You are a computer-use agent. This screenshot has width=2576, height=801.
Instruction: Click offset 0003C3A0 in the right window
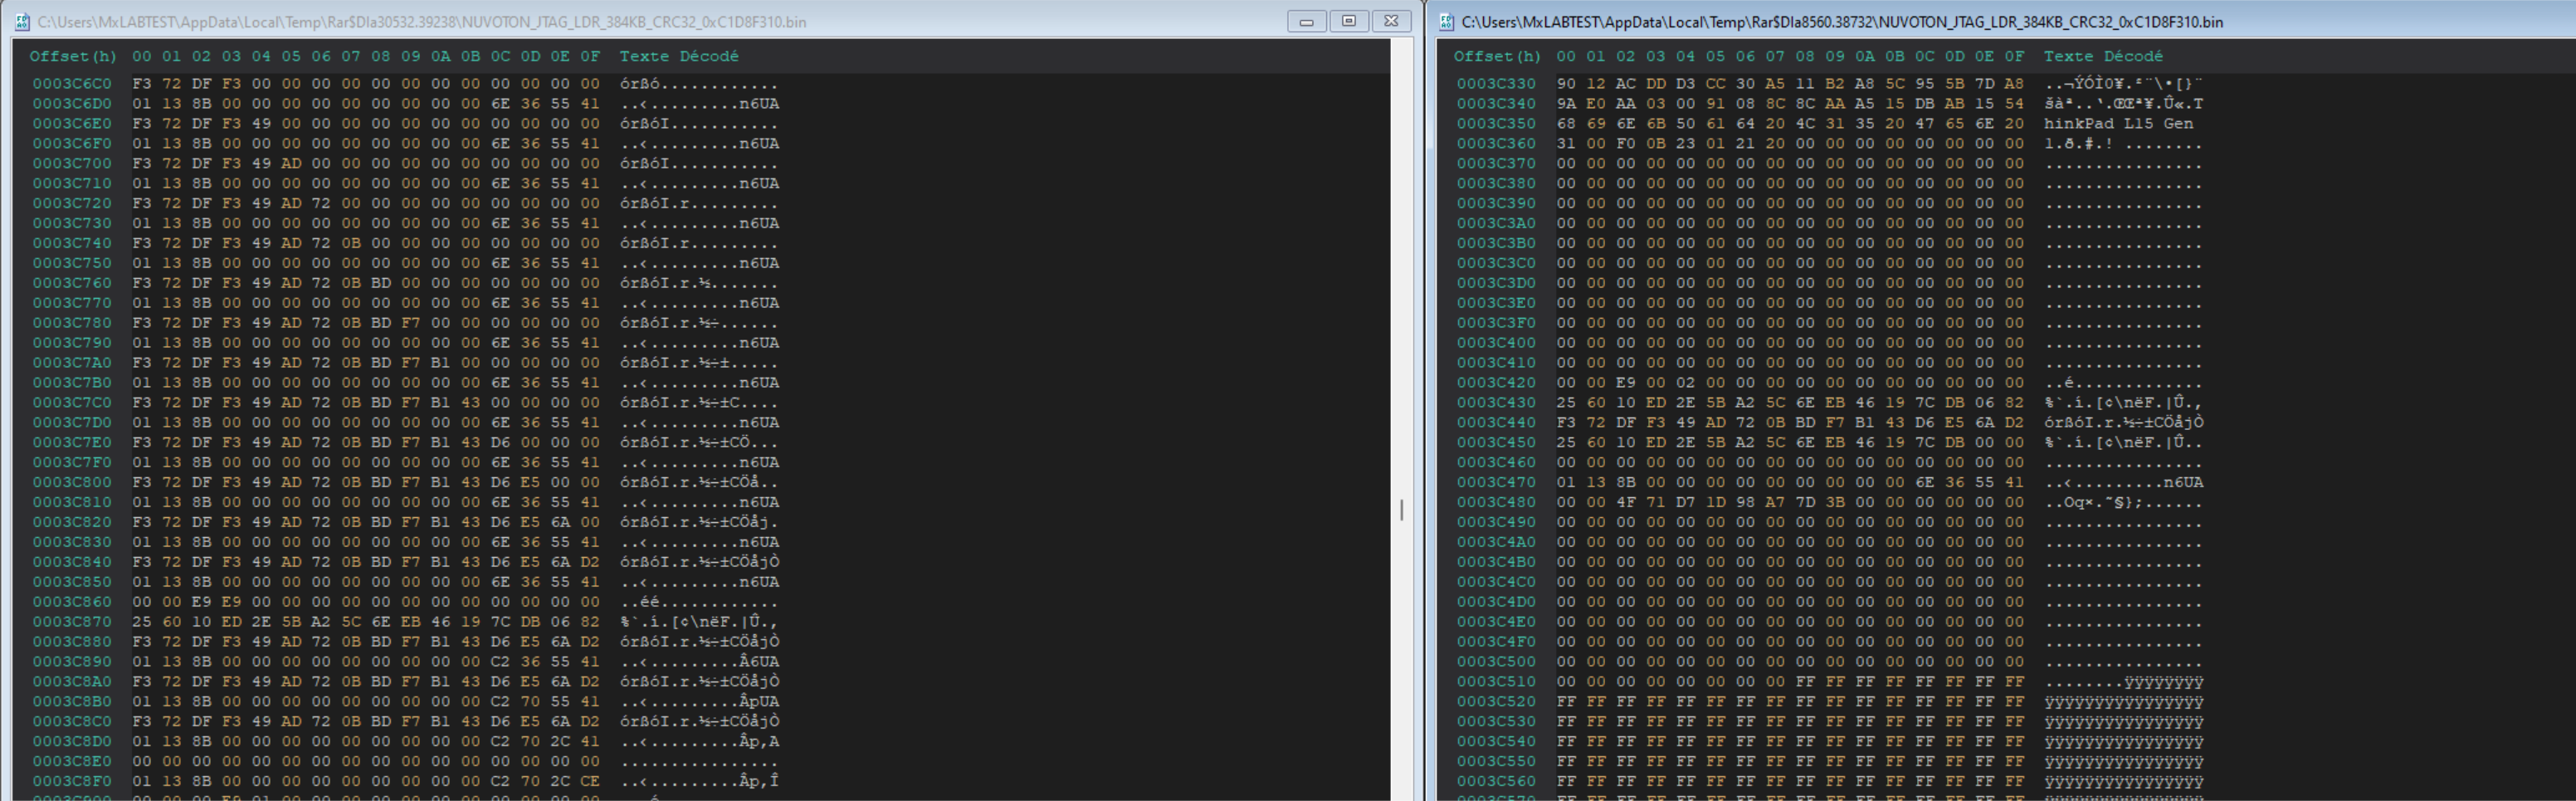point(1496,223)
